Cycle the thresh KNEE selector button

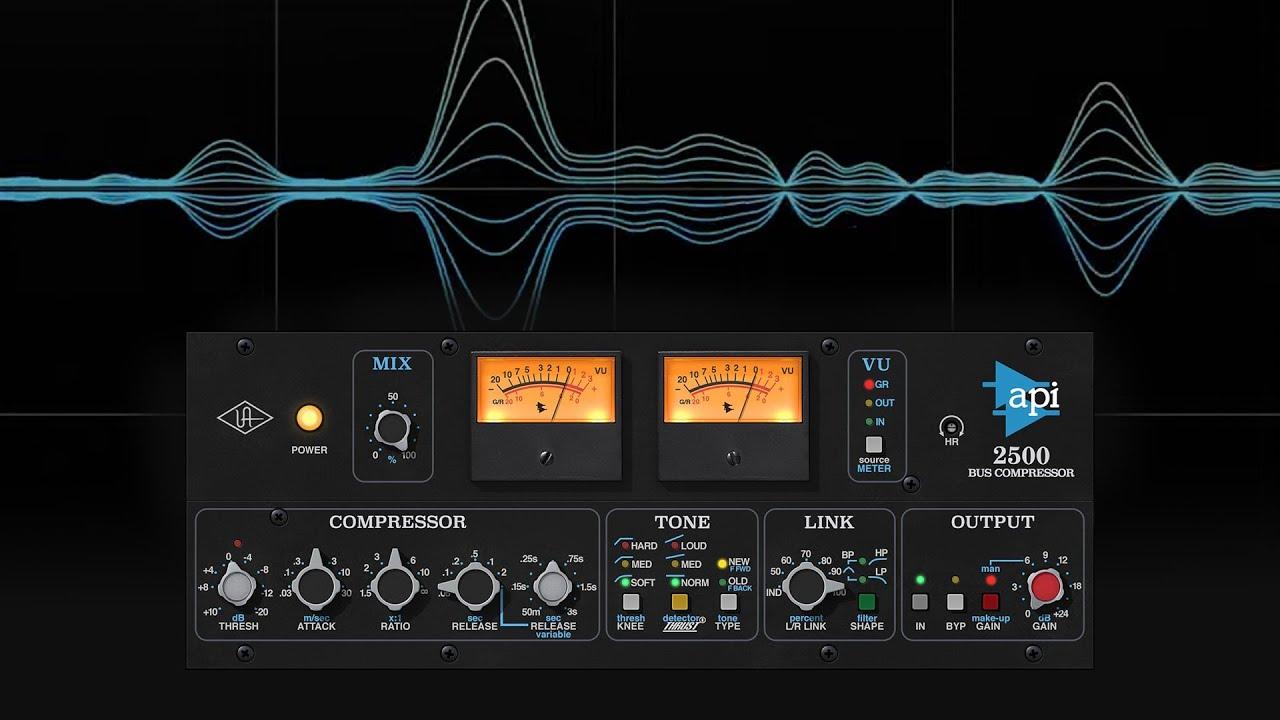(x=631, y=602)
